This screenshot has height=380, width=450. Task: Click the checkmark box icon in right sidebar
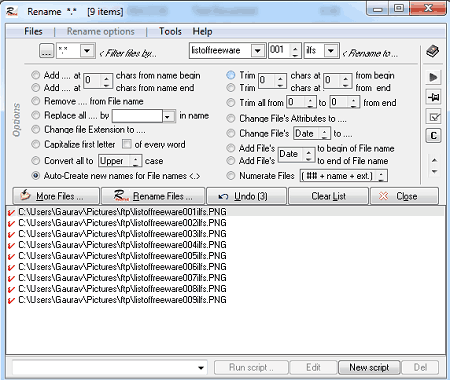tap(433, 117)
